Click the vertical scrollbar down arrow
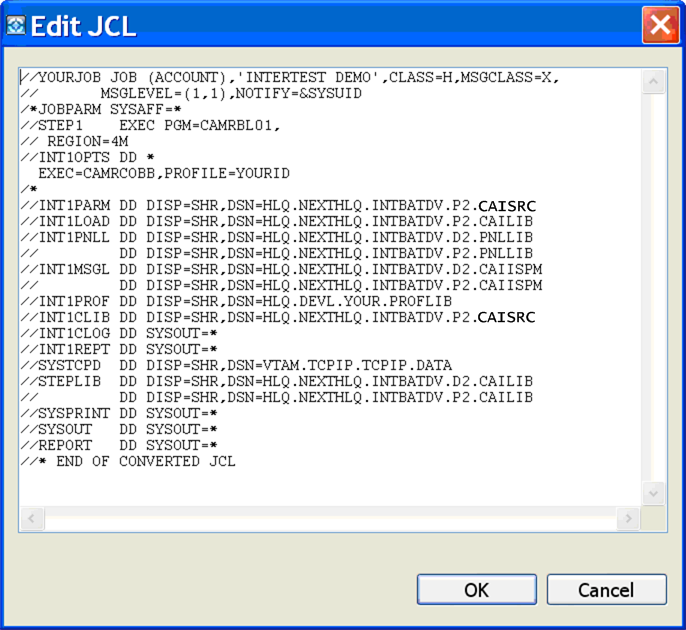This screenshot has height=630, width=686. (654, 494)
